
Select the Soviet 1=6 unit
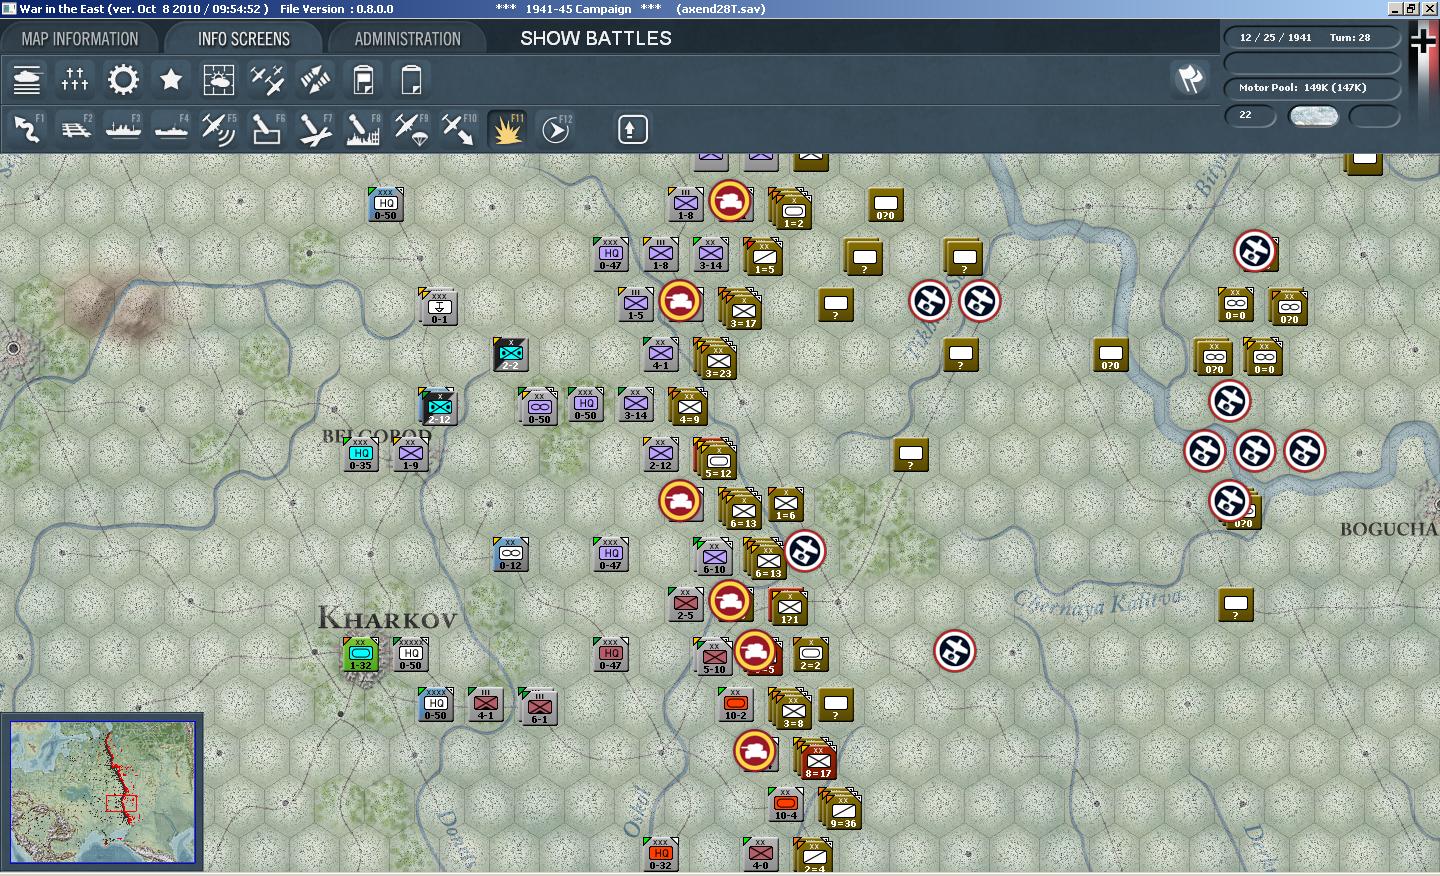(786, 504)
